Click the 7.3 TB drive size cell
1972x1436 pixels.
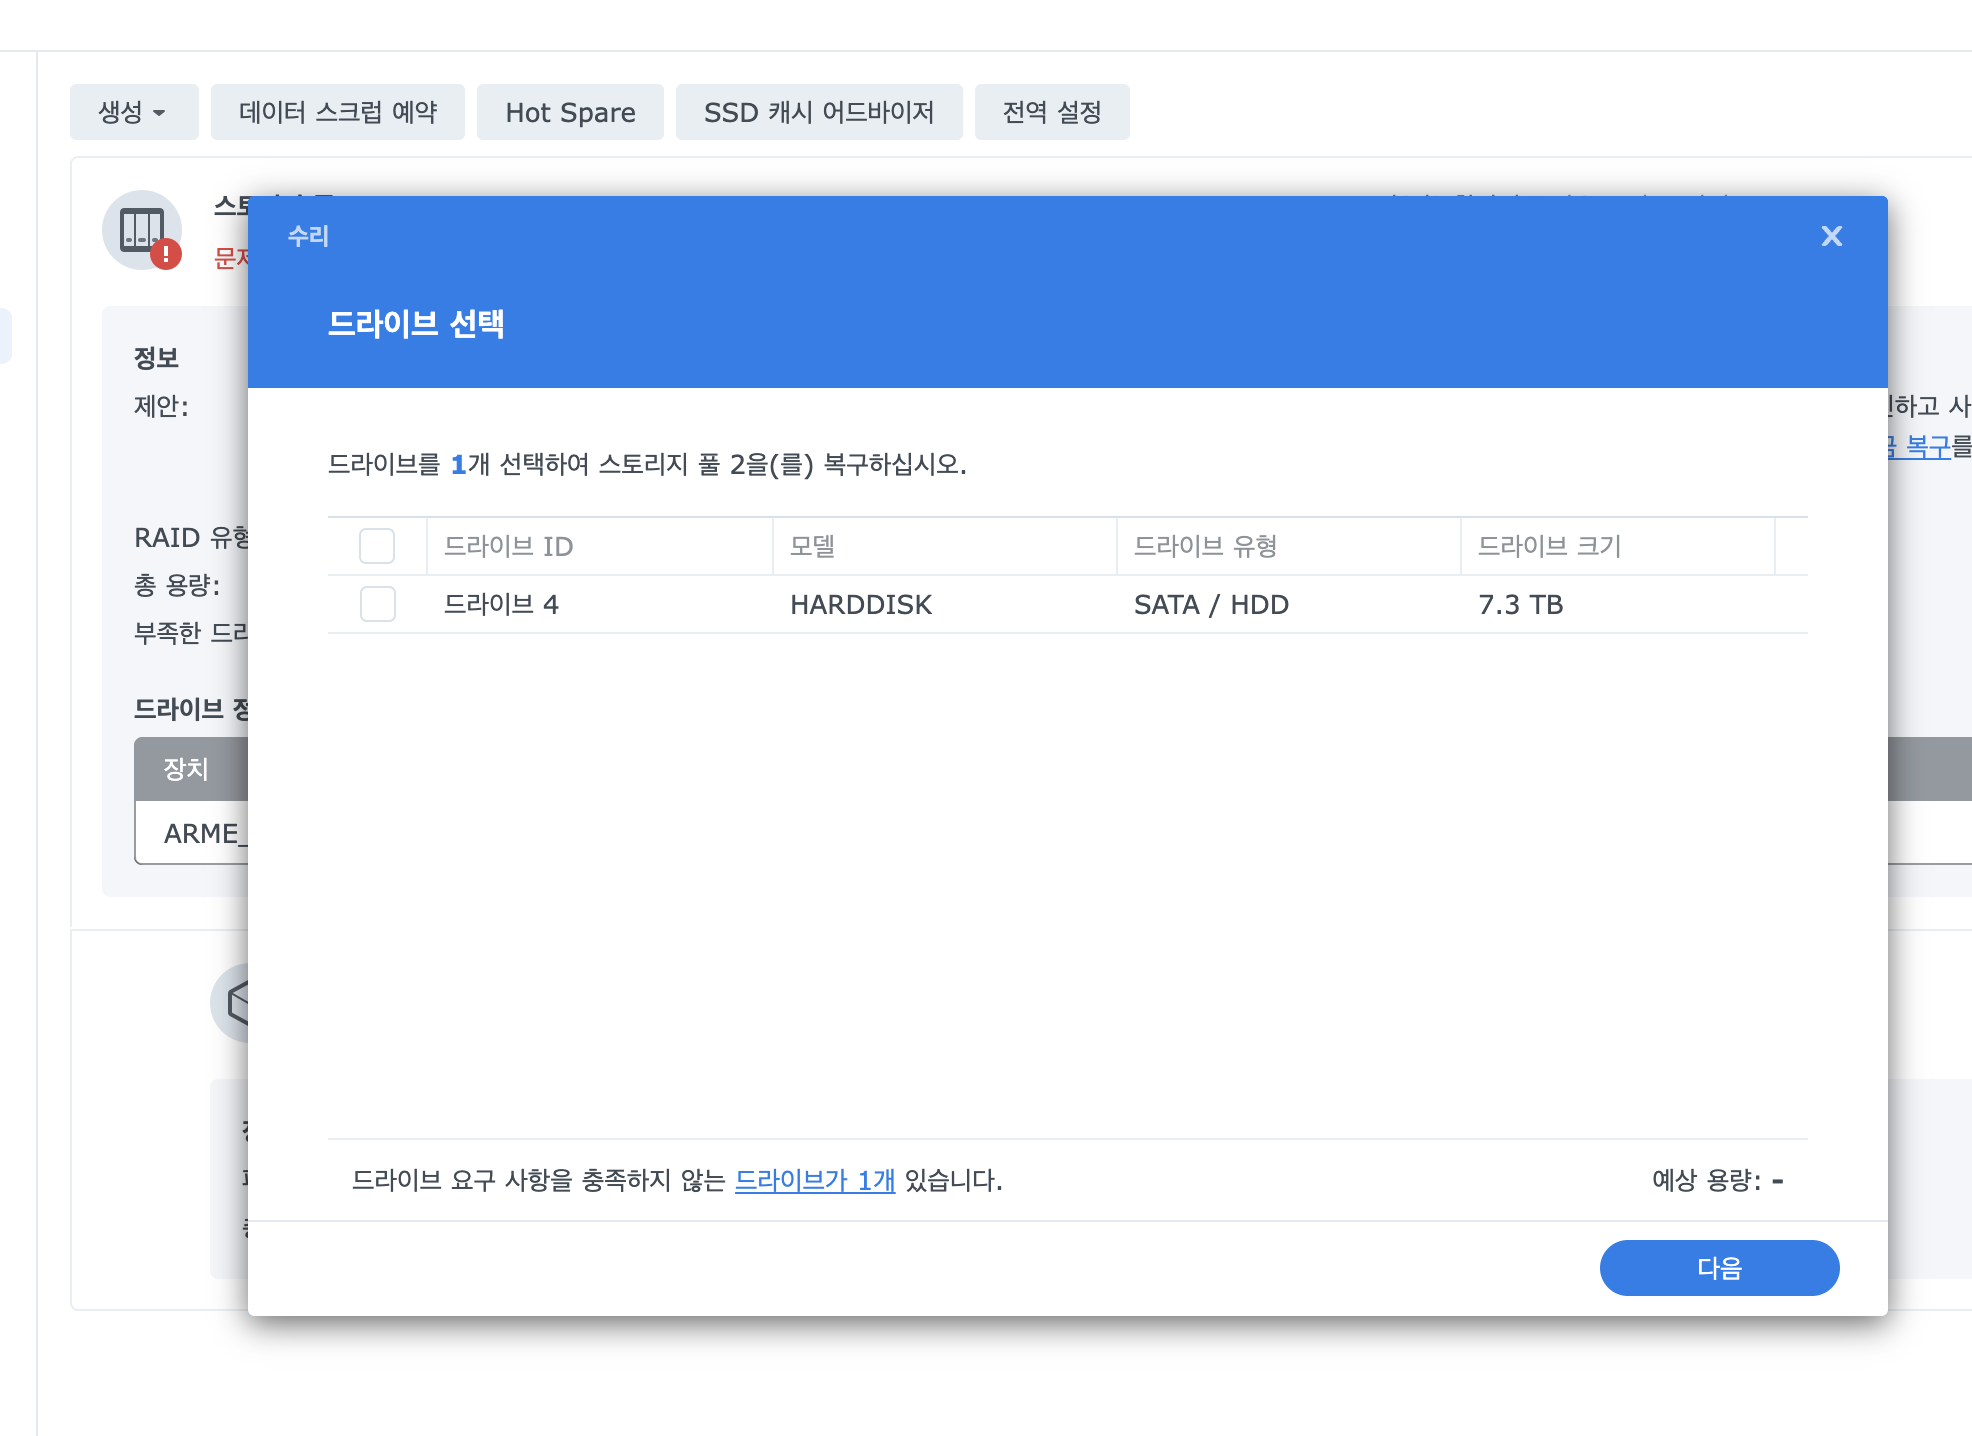[x=1520, y=604]
